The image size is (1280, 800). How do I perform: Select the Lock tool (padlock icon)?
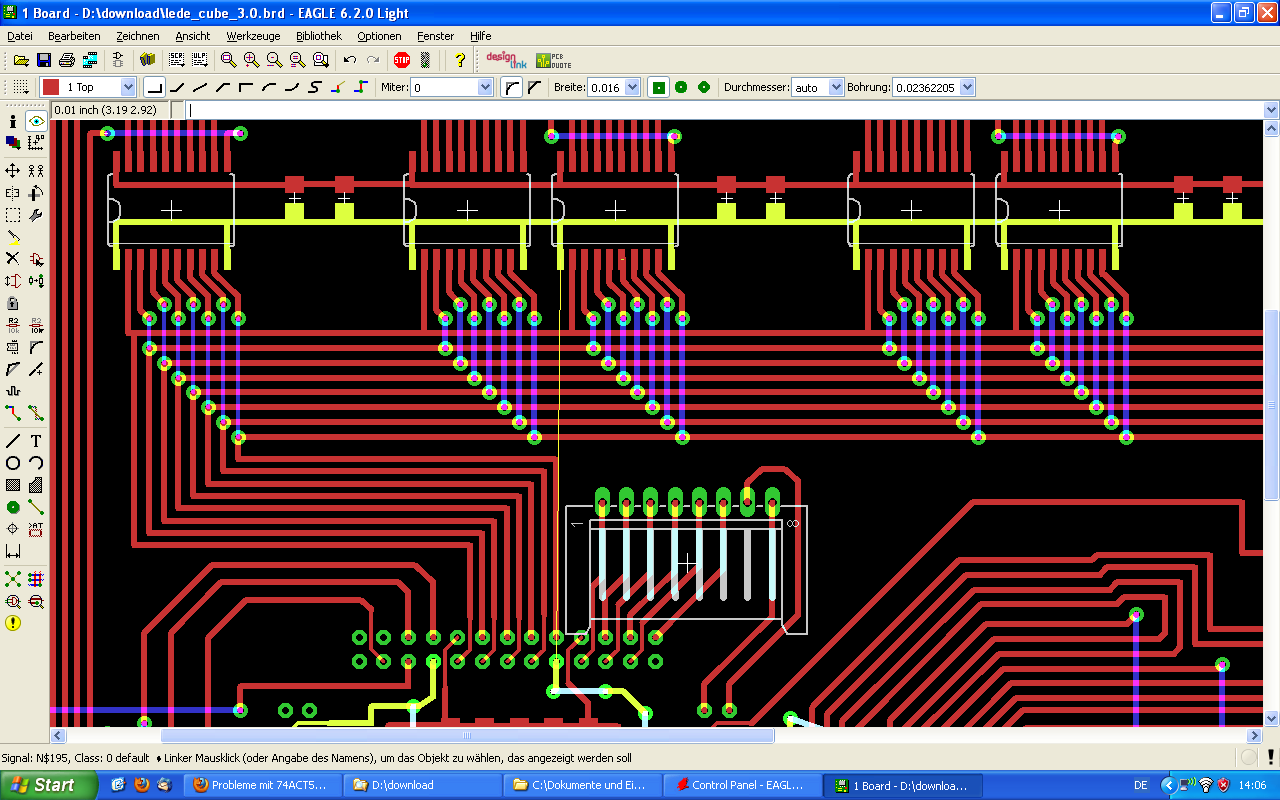click(13, 303)
